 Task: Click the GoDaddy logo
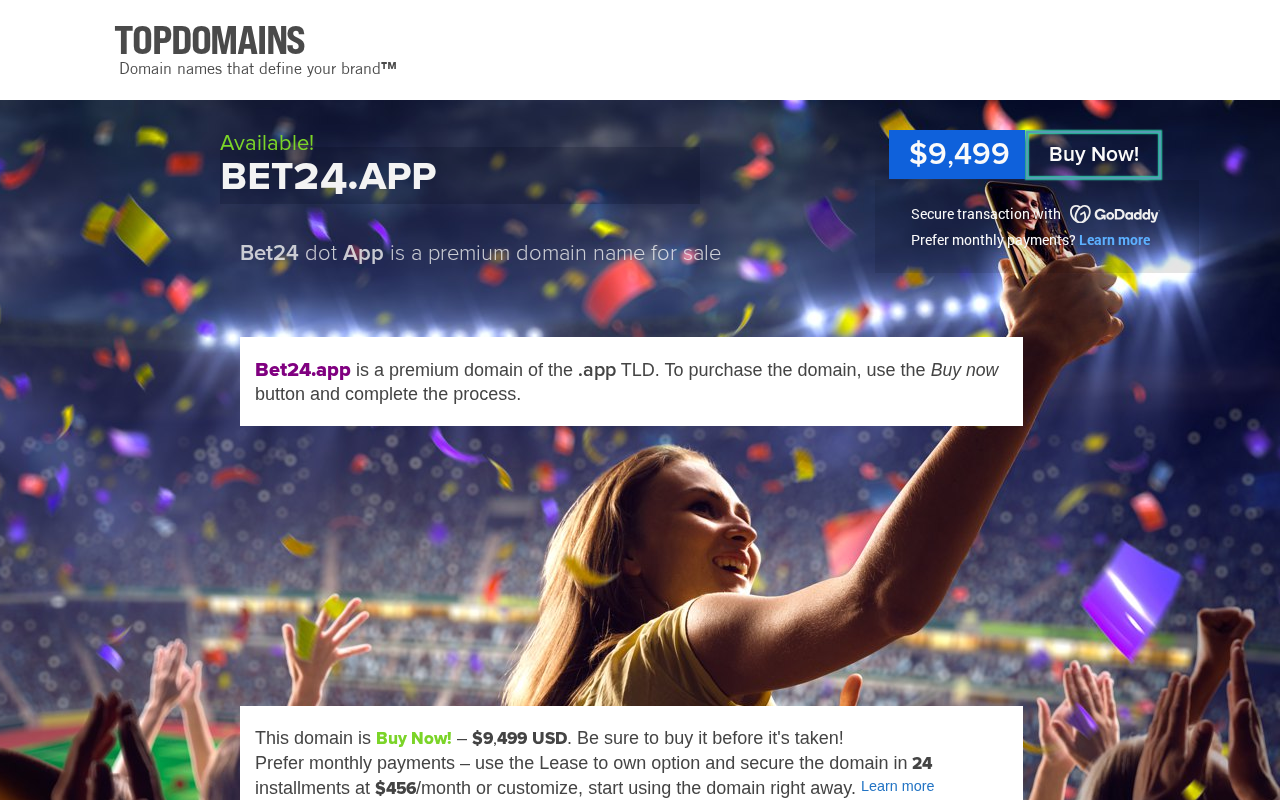[1114, 214]
